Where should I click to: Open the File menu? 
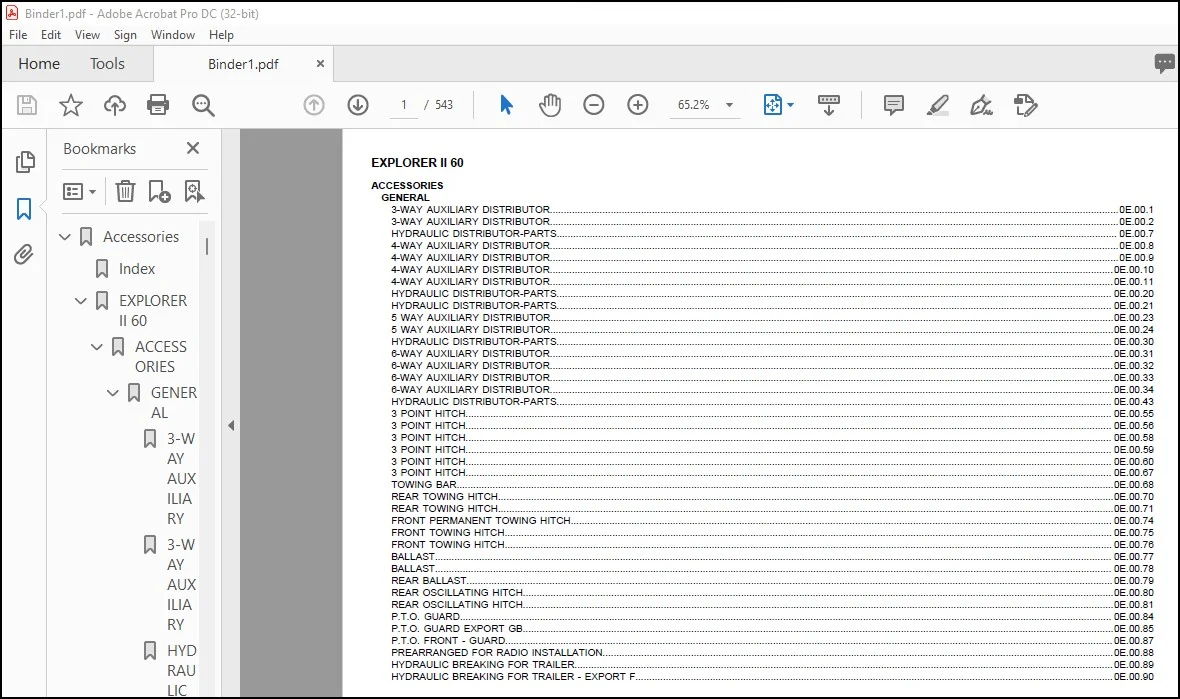18,35
